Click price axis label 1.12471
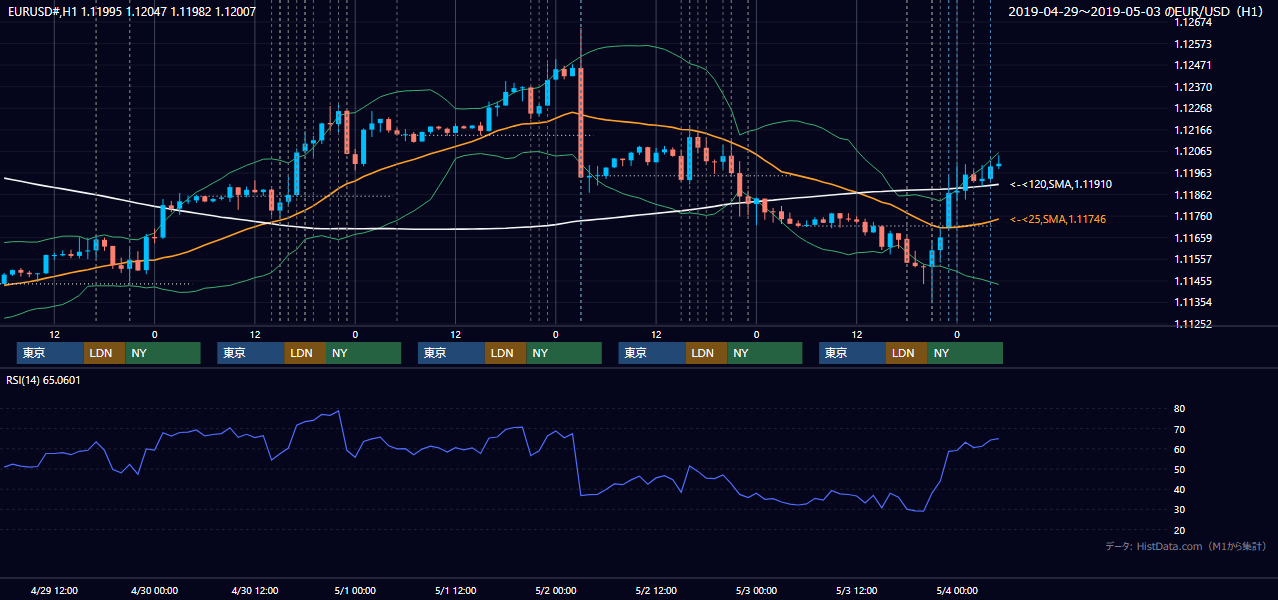1278x600 pixels. click(x=1193, y=65)
